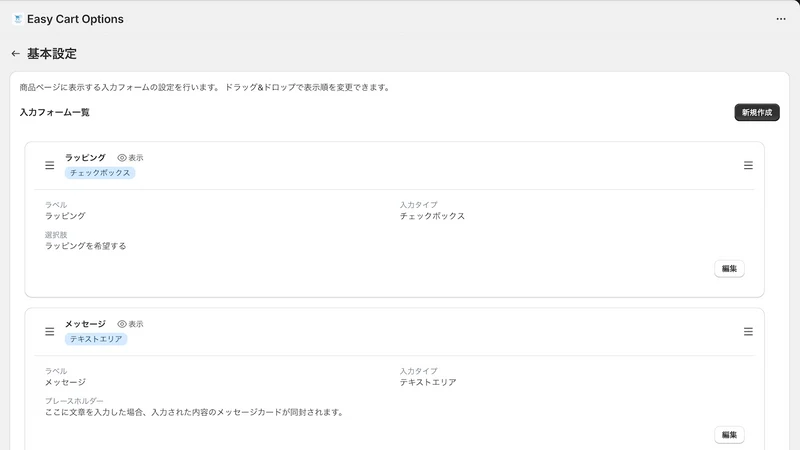The image size is (800, 450).
Task: Click the ラベル value メッセージ in details
Action: click(x=65, y=382)
